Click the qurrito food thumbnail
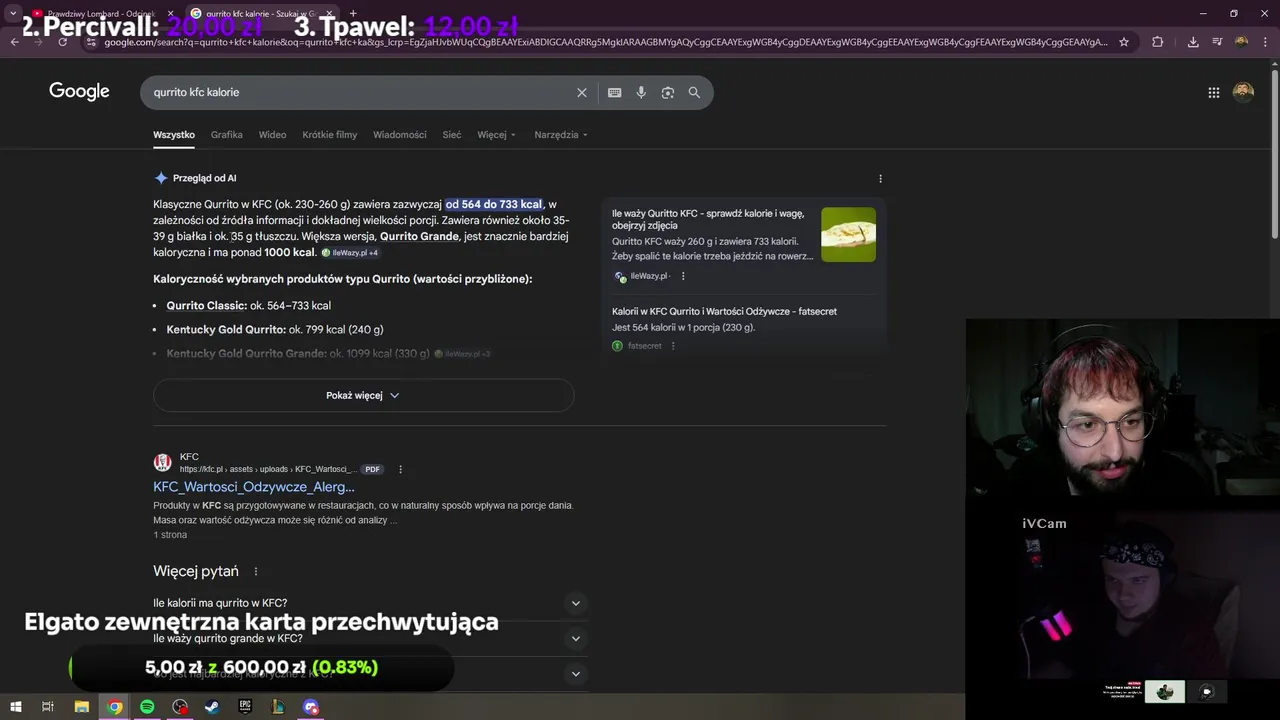The image size is (1280, 720). 848,234
